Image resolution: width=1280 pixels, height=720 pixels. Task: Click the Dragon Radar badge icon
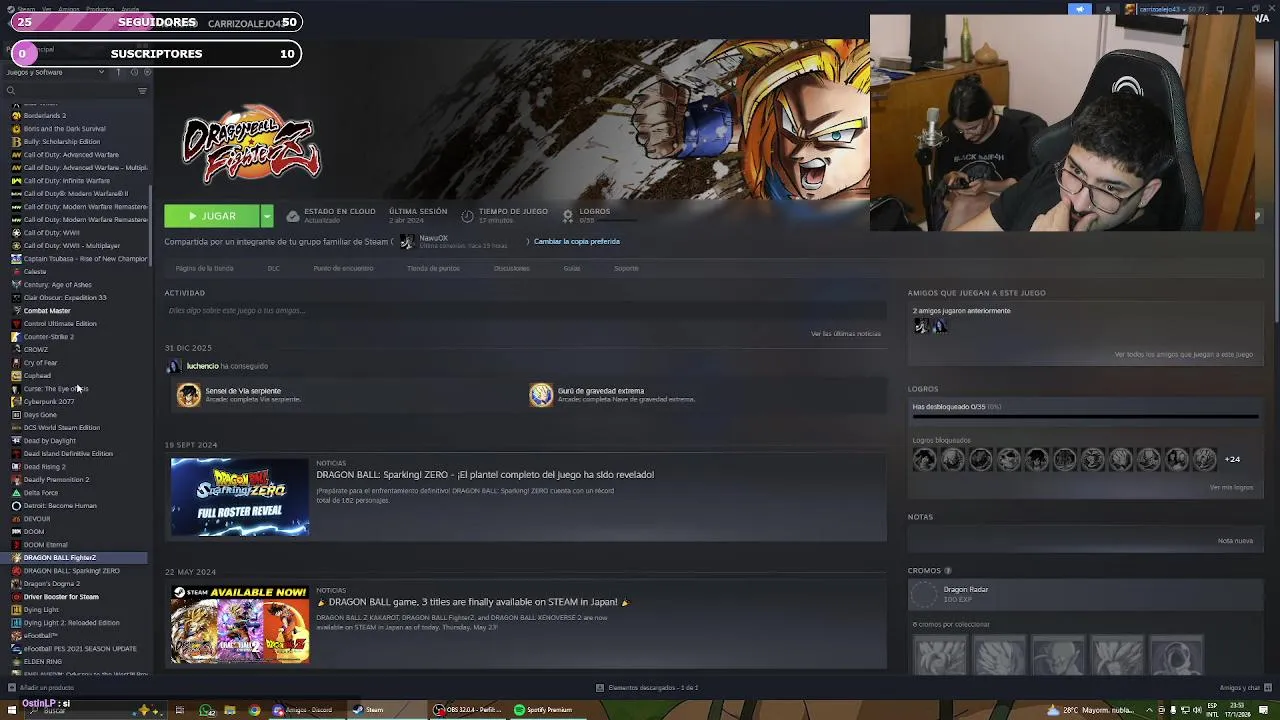pyautogui.click(x=925, y=594)
